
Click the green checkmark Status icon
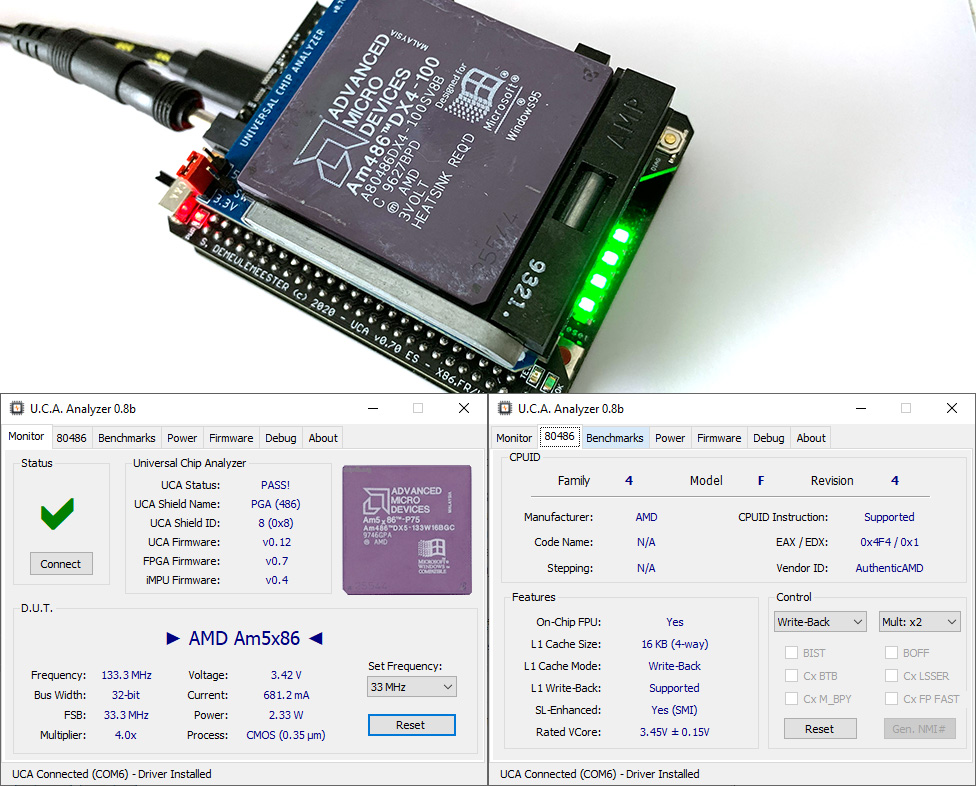(57, 514)
